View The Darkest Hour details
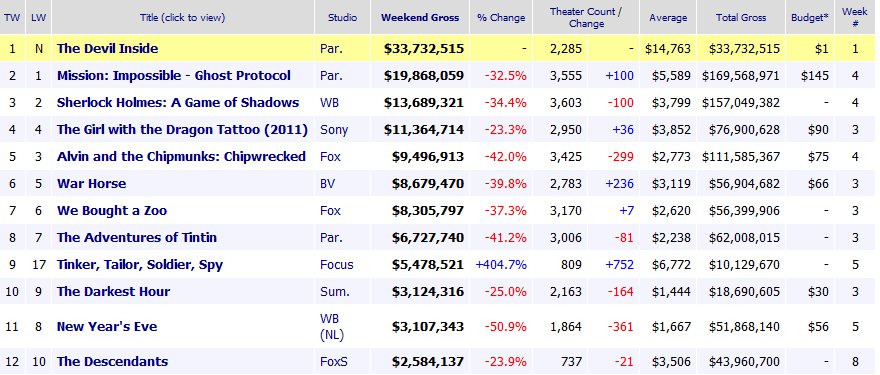The width and height of the screenshot is (880, 375). click(113, 292)
